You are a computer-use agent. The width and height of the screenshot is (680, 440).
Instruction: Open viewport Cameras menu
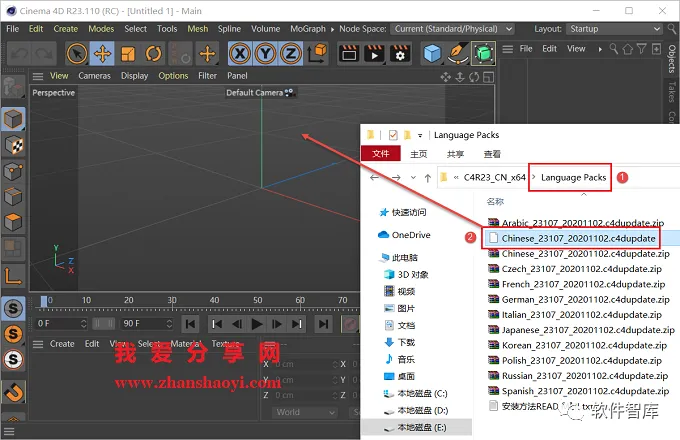pyautogui.click(x=94, y=75)
